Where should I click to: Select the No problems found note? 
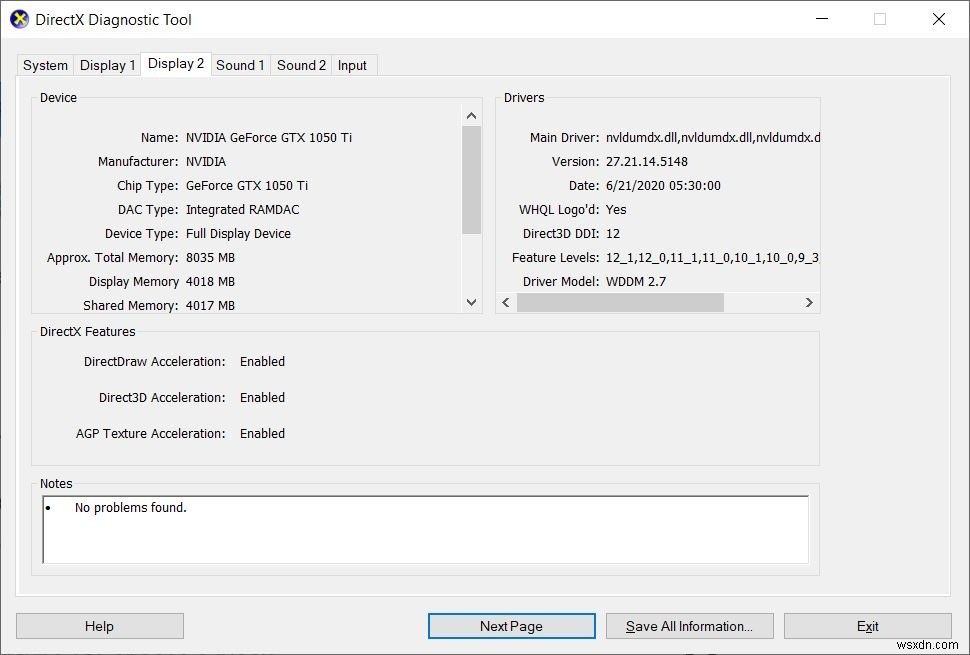(129, 507)
